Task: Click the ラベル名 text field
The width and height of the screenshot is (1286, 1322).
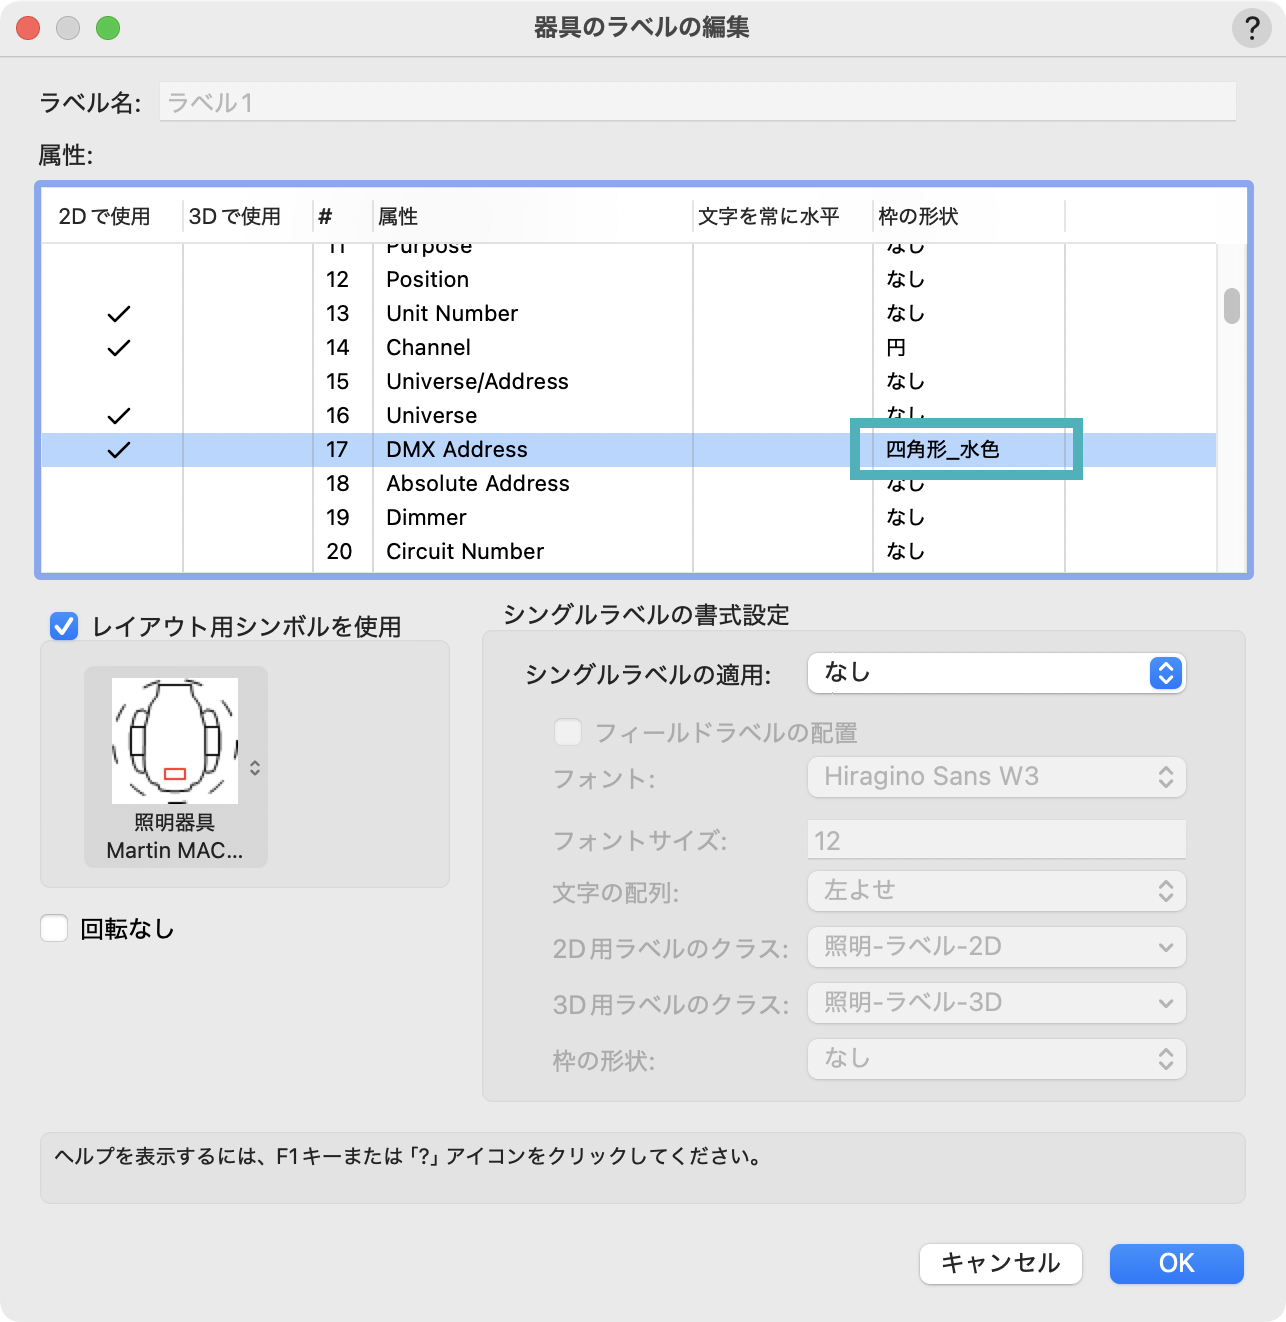Action: [x=697, y=102]
